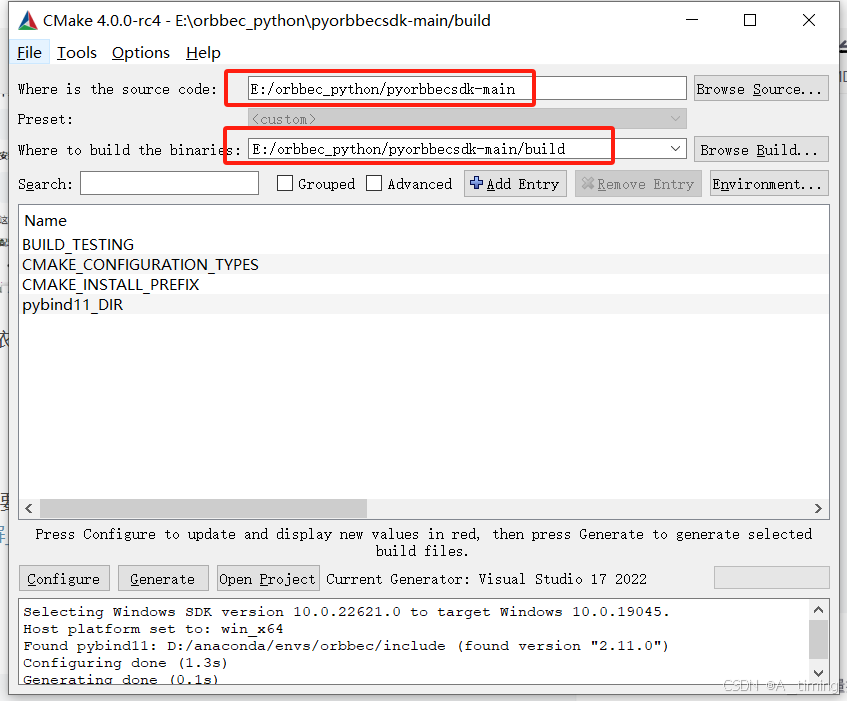The image size is (847, 701).
Task: Click Browse Build button
Action: [761, 149]
